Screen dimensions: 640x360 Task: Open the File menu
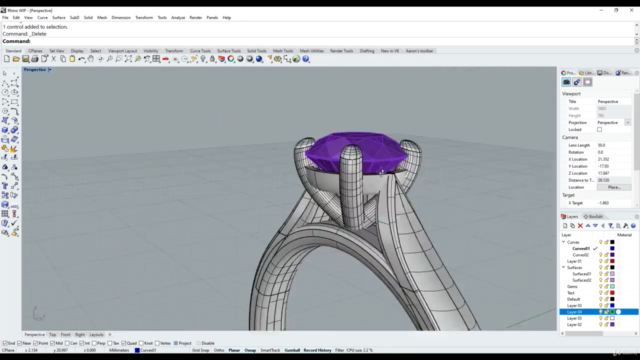pos(5,18)
